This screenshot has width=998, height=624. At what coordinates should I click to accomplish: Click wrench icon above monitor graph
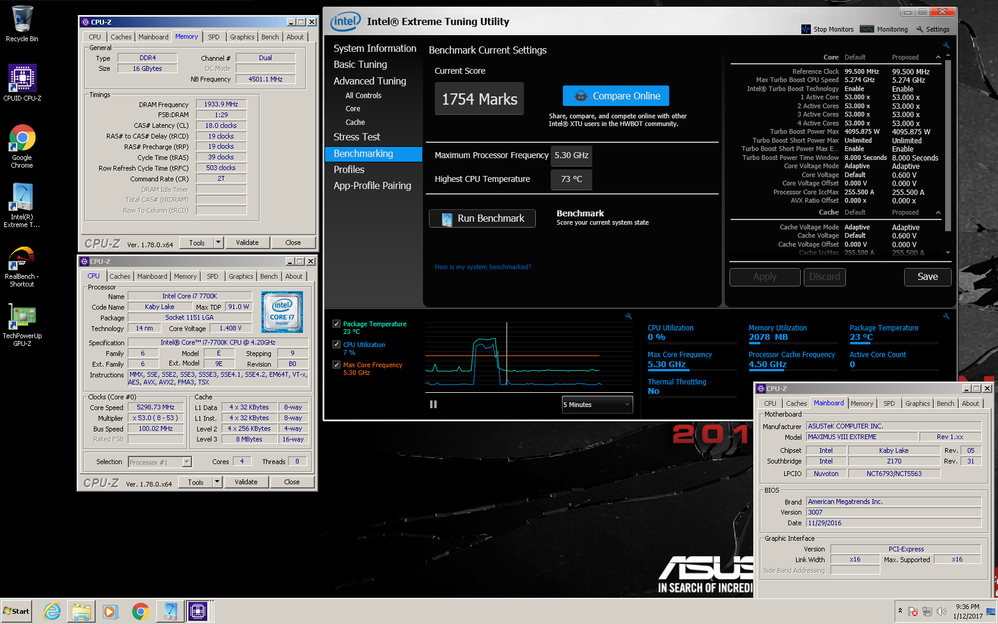(628, 316)
